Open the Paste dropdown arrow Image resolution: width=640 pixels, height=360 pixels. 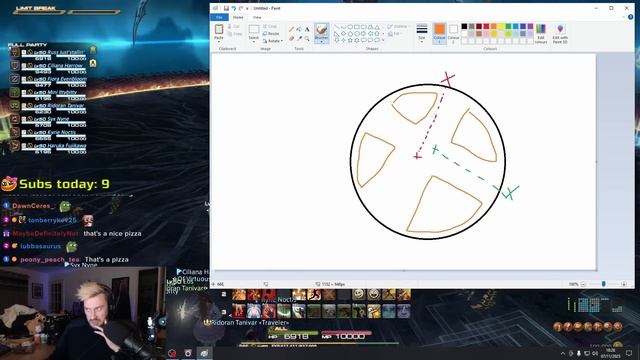coord(219,42)
